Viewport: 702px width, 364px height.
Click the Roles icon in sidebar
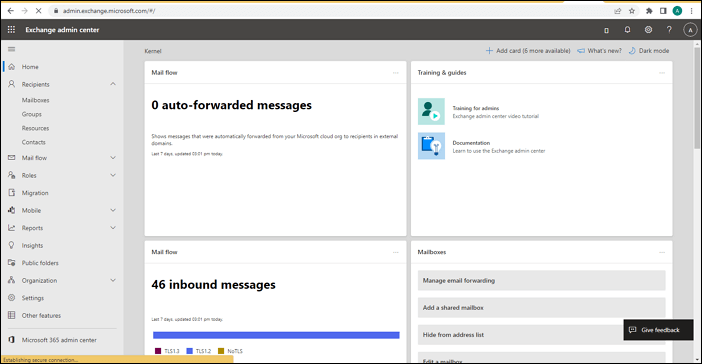(x=12, y=175)
